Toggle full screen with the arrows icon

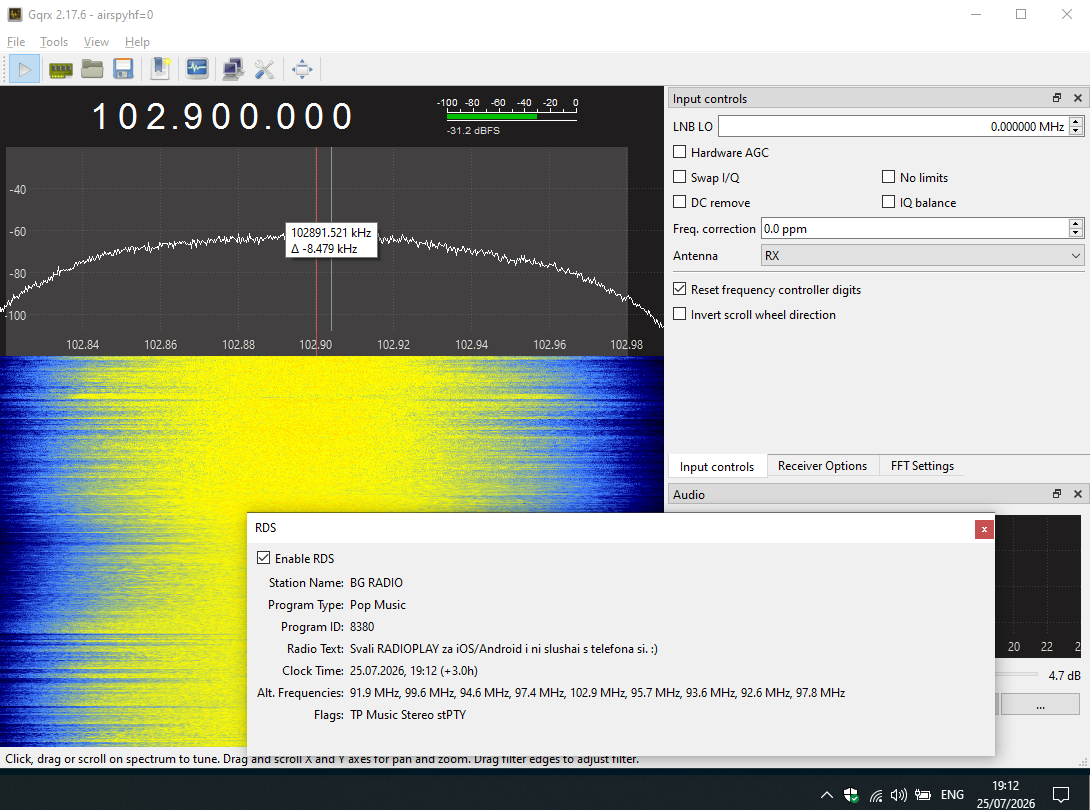pos(302,69)
